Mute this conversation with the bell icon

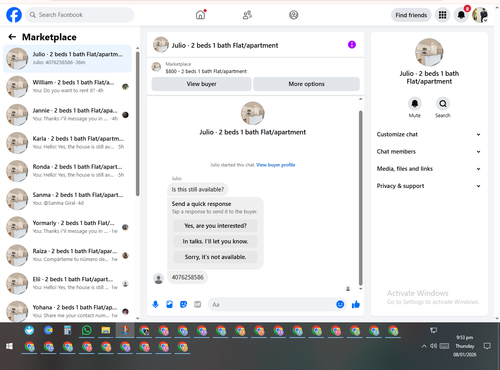(x=415, y=104)
